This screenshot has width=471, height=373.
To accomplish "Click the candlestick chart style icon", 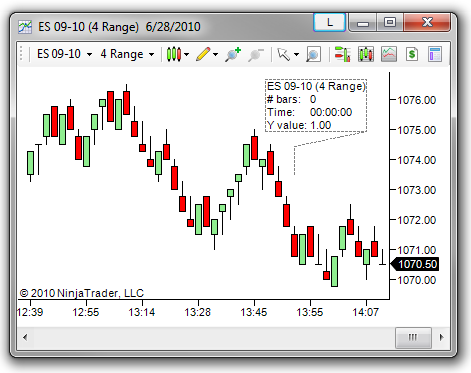I will click(174, 54).
